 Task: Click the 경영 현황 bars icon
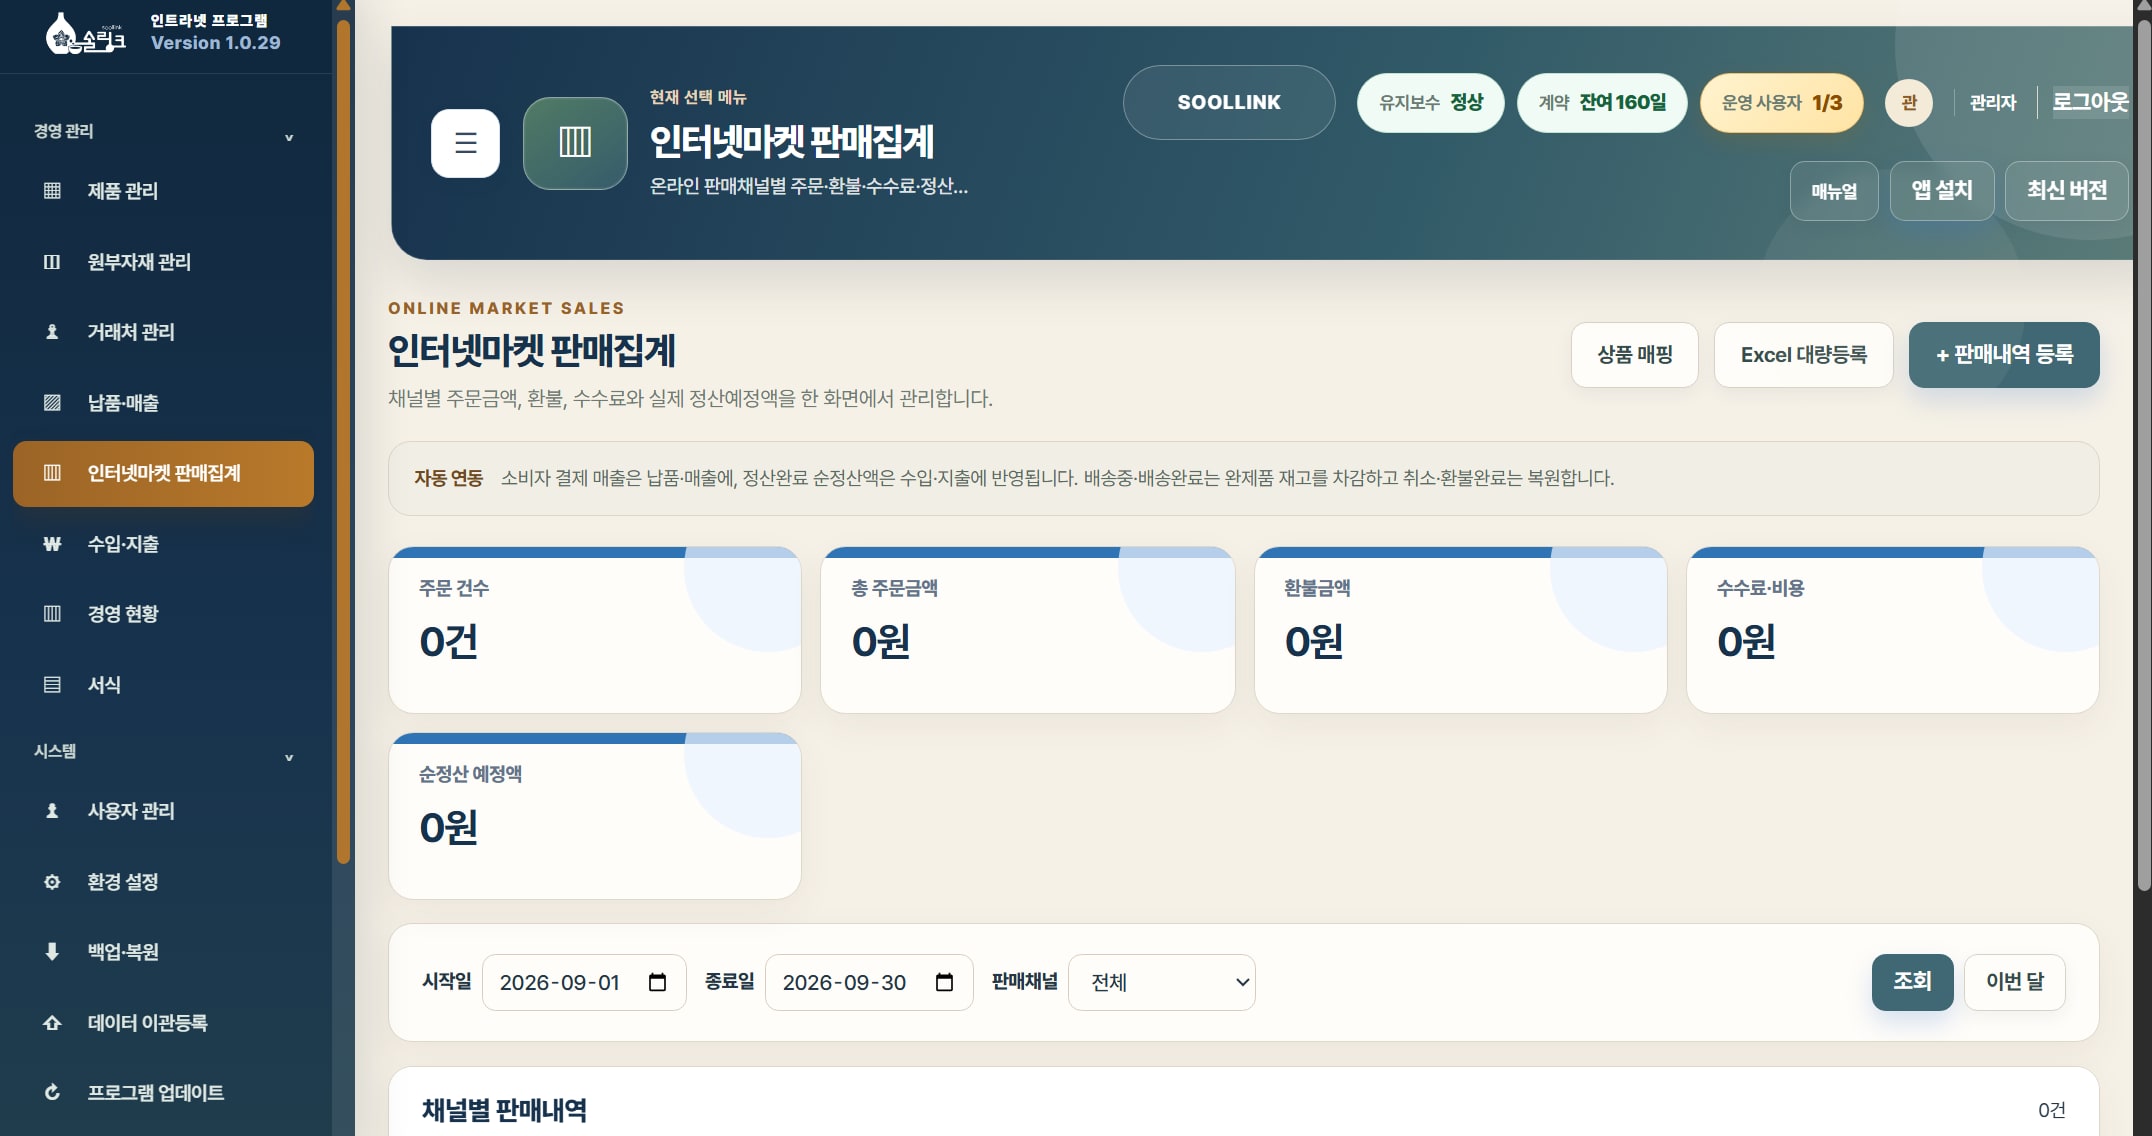click(x=52, y=614)
